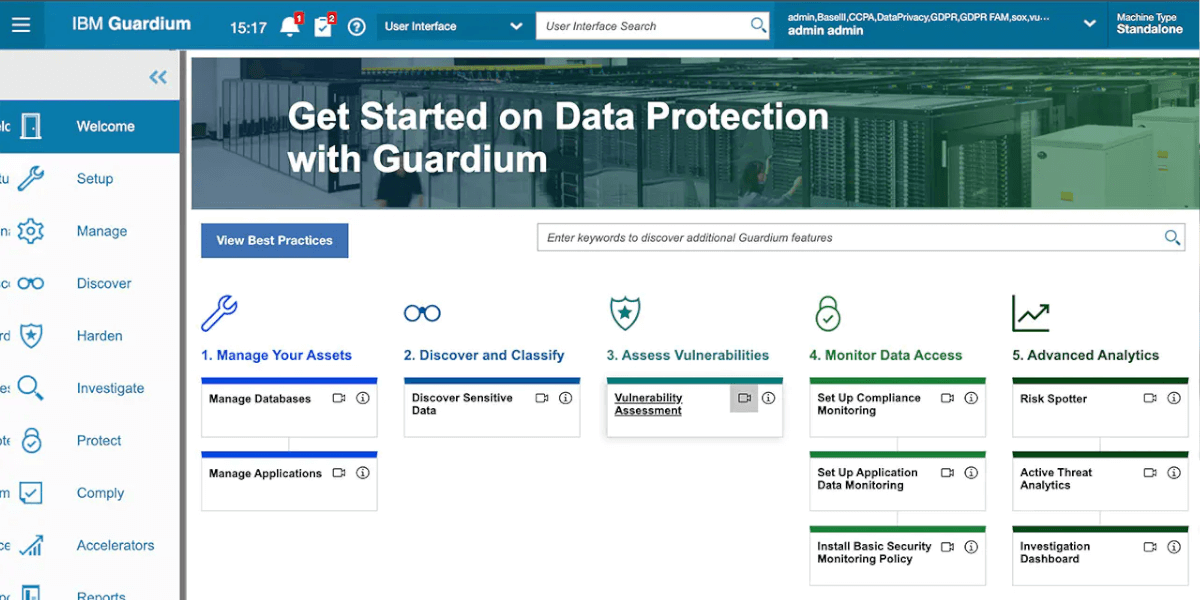Open the hamburger navigation menu
Screen dimensions: 1200x600
point(21,25)
